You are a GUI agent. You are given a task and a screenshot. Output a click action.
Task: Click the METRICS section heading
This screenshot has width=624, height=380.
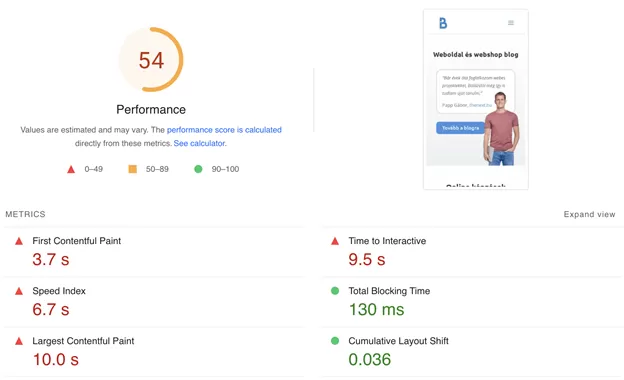25,214
